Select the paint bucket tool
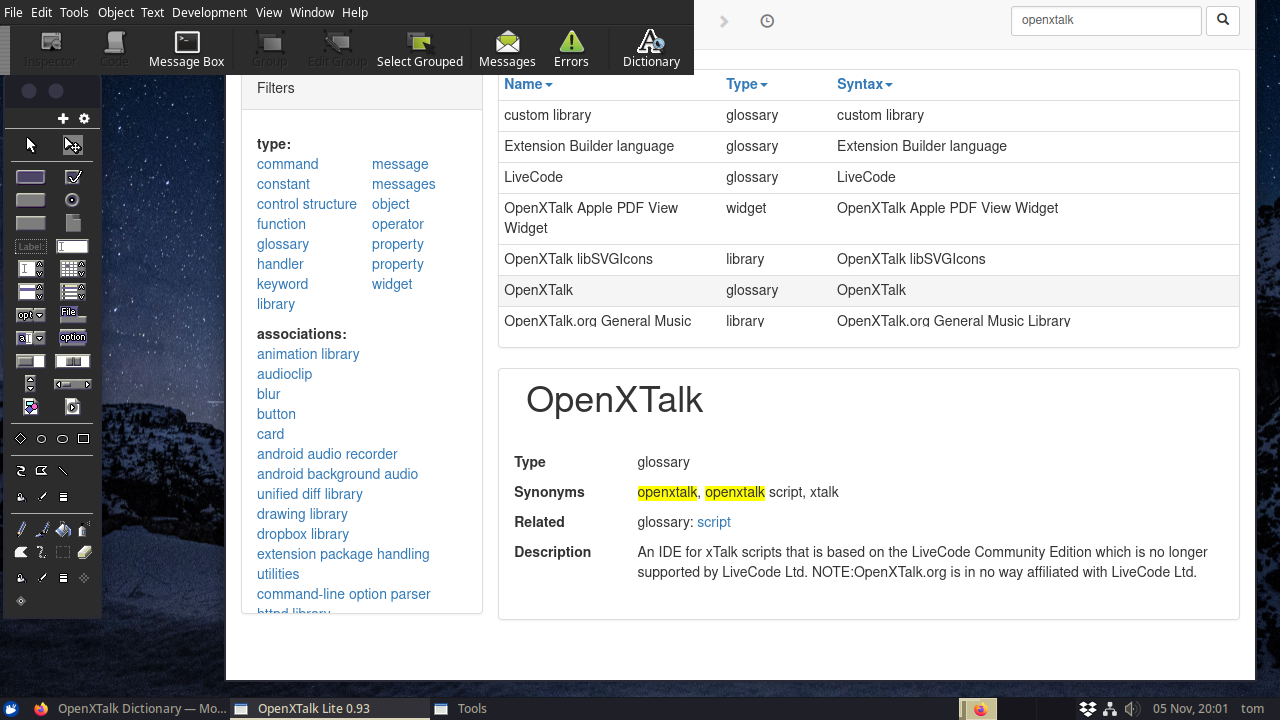The width and height of the screenshot is (1280, 720). click(63, 530)
